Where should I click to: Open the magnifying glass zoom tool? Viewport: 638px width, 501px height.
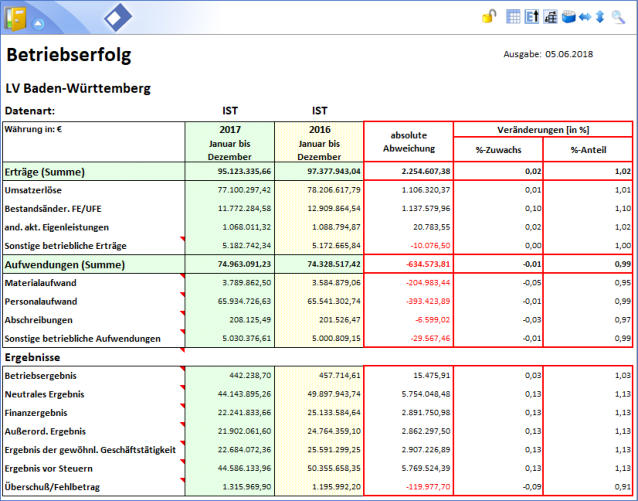[x=618, y=16]
